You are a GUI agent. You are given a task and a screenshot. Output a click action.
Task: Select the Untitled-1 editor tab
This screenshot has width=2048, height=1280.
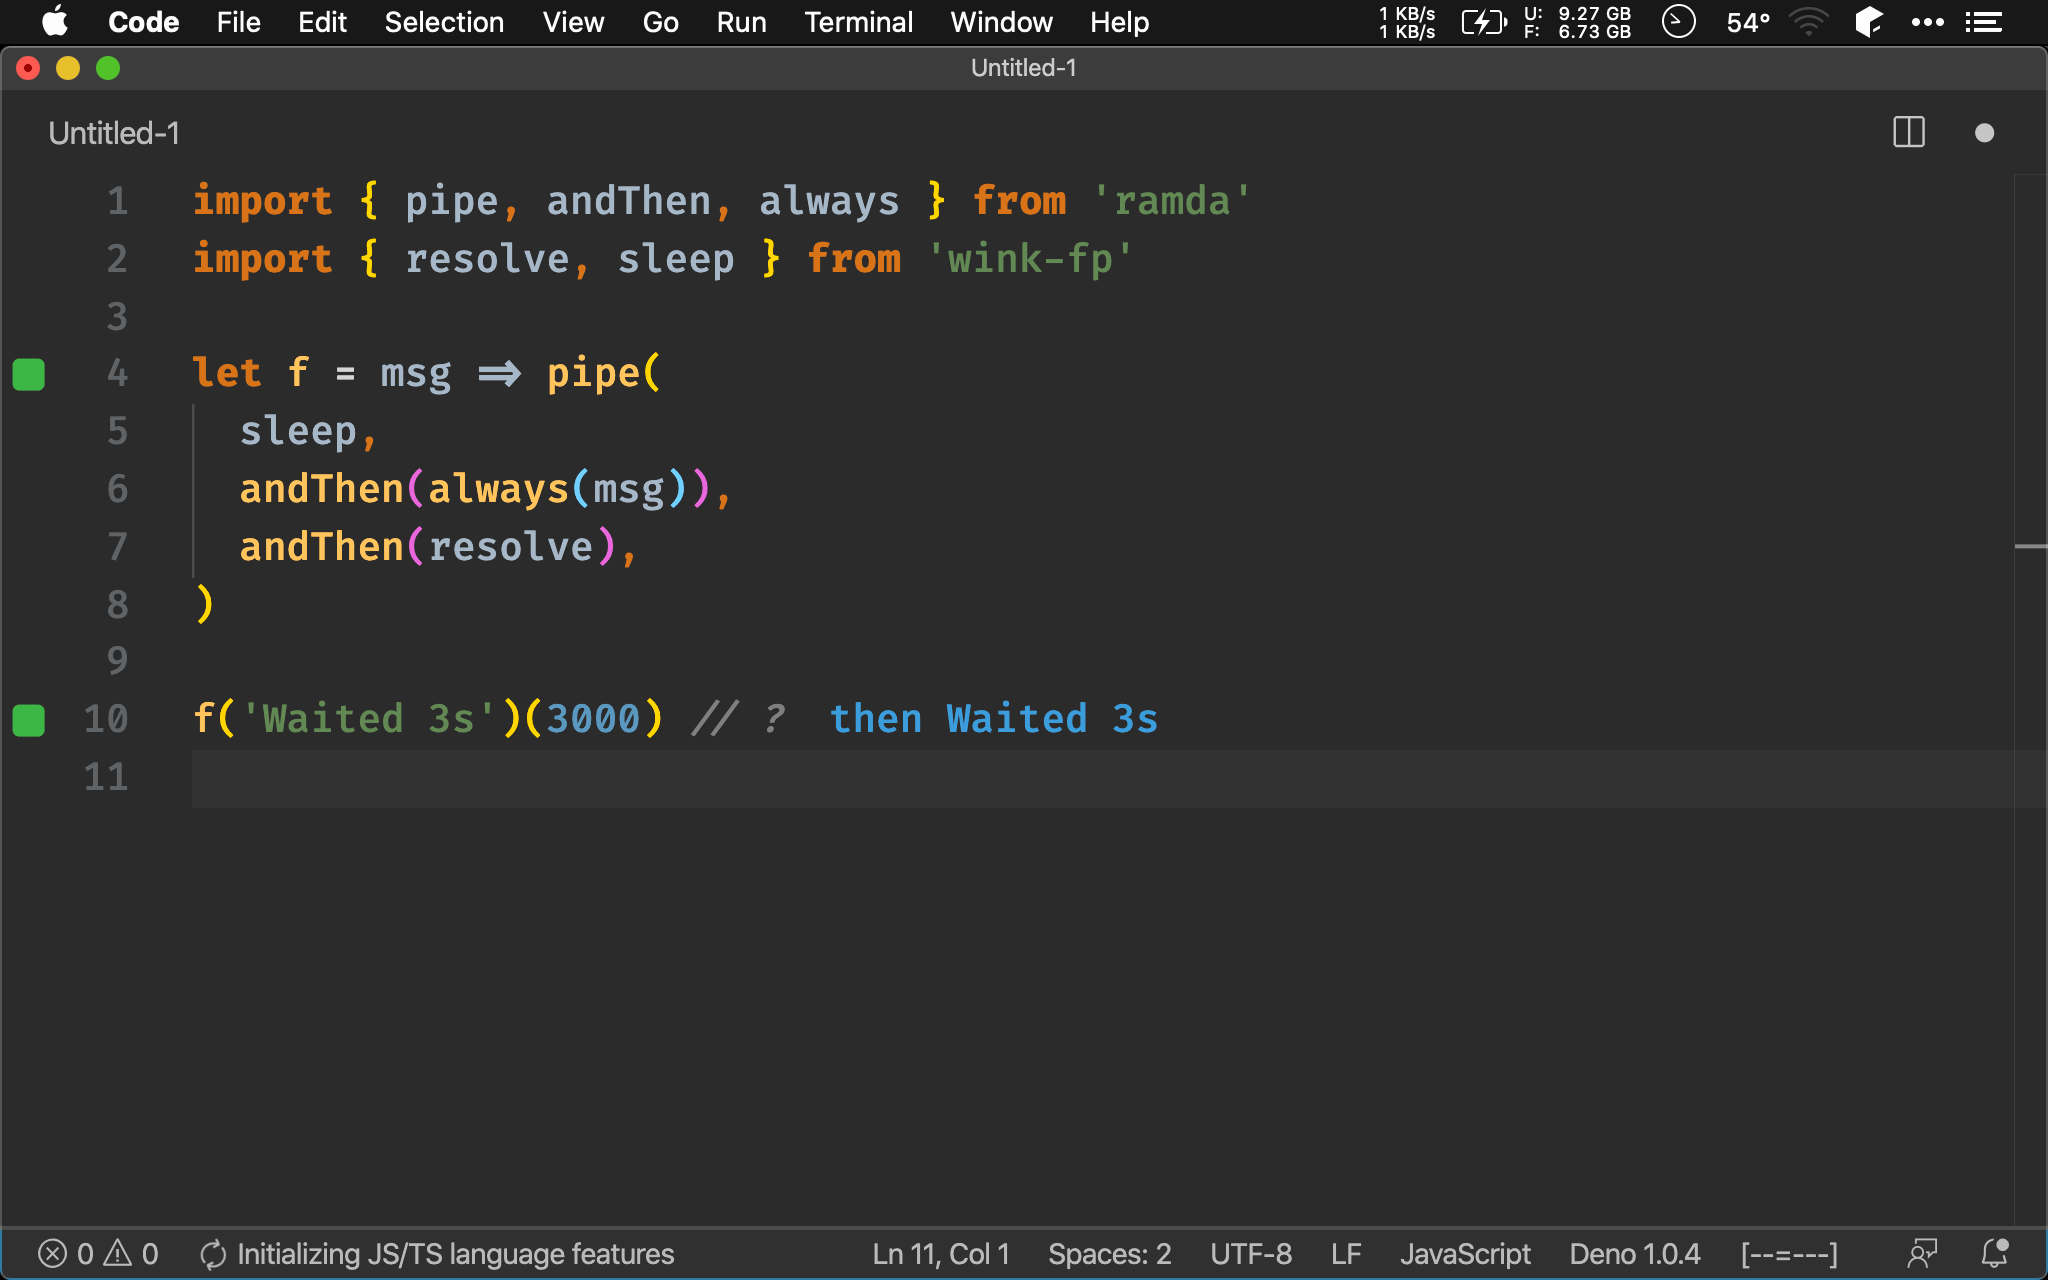[x=114, y=133]
